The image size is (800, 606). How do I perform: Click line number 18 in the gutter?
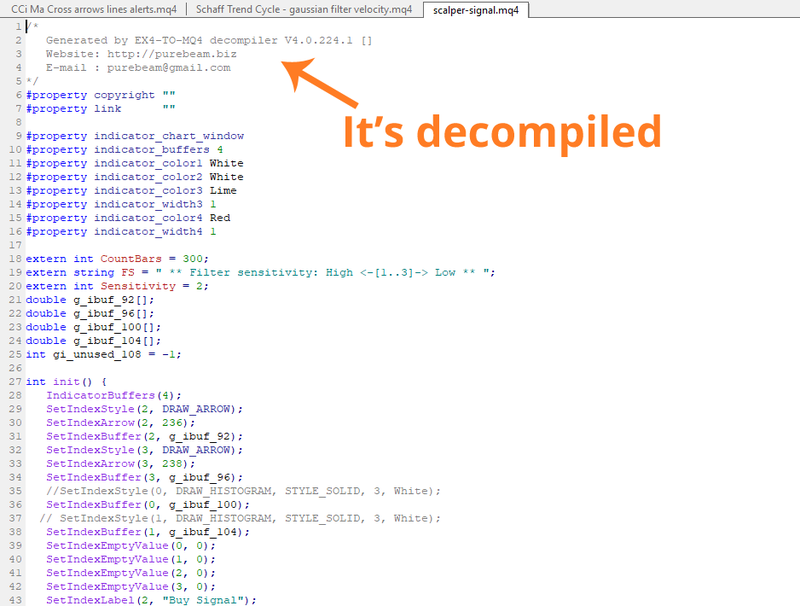pos(15,259)
